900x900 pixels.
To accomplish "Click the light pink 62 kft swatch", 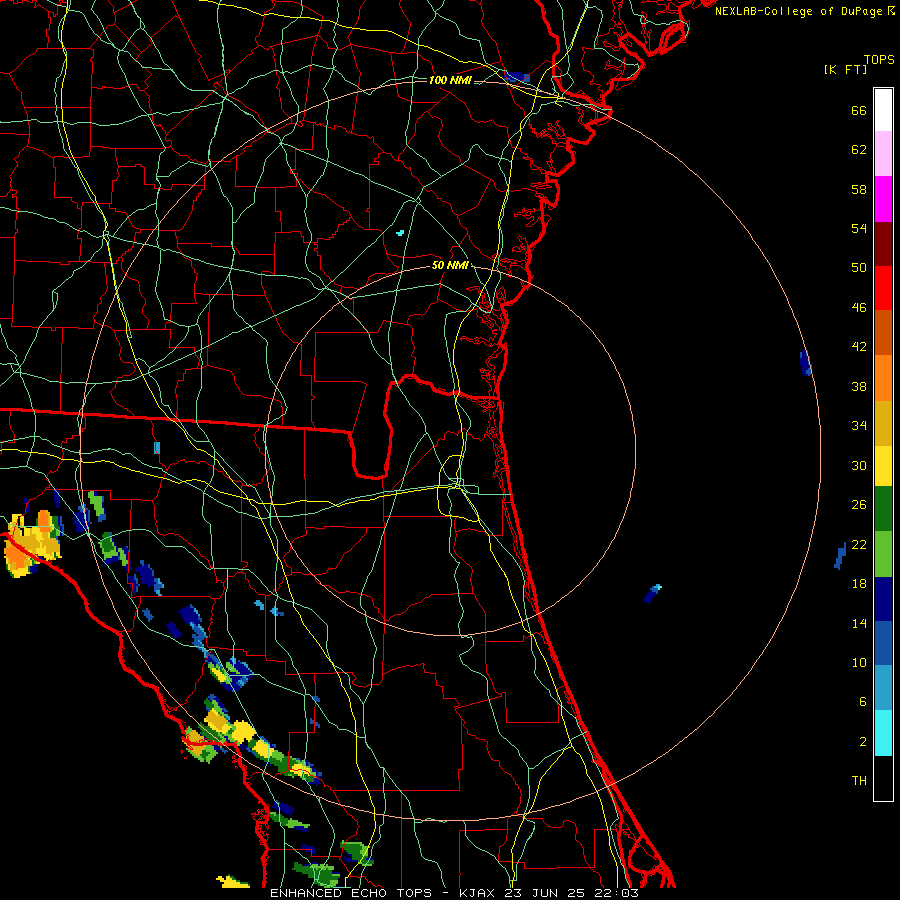I will pyautogui.click(x=883, y=154).
